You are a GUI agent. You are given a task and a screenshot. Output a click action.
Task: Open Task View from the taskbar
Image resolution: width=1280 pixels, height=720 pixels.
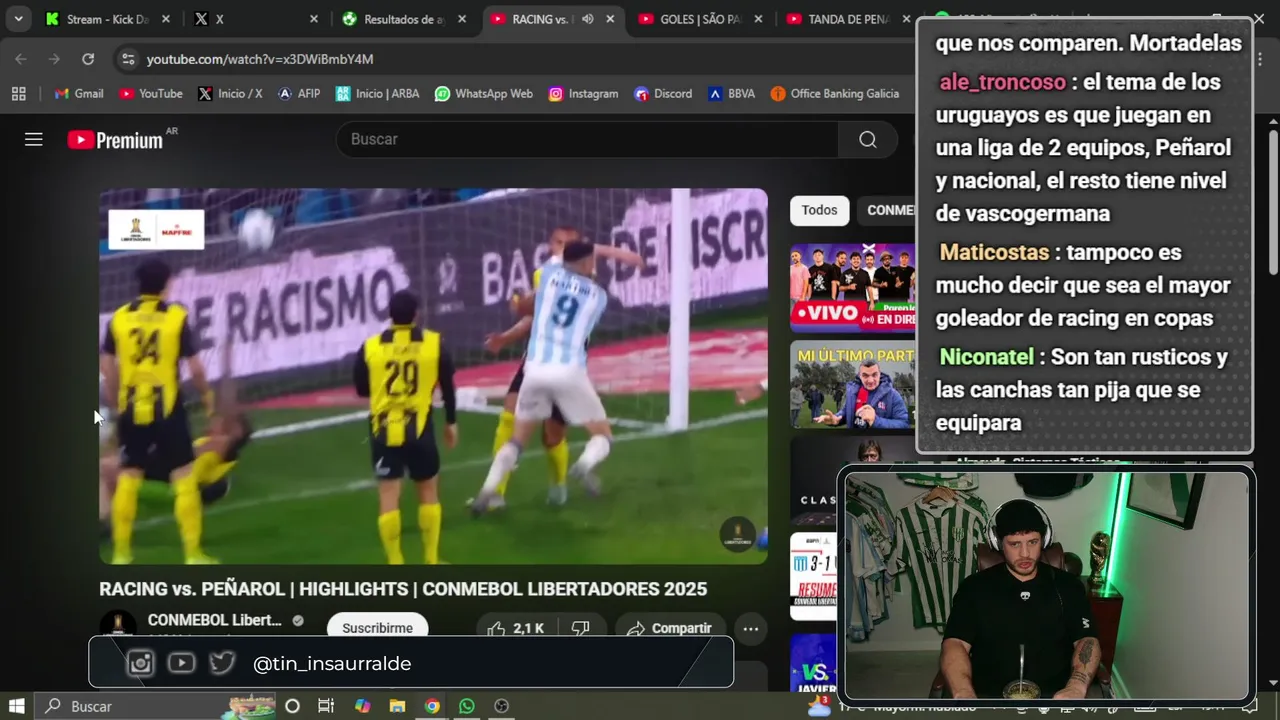(x=326, y=706)
